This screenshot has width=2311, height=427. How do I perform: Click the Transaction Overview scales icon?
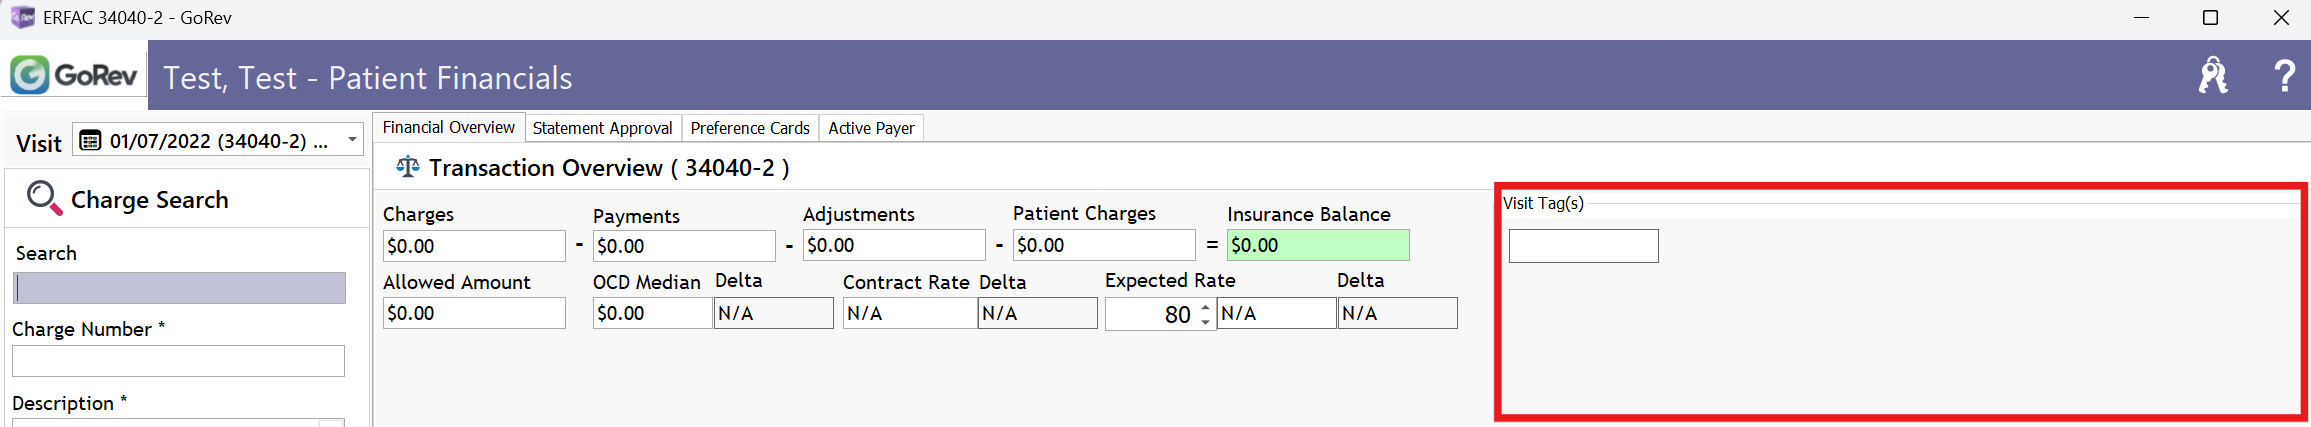coord(407,167)
